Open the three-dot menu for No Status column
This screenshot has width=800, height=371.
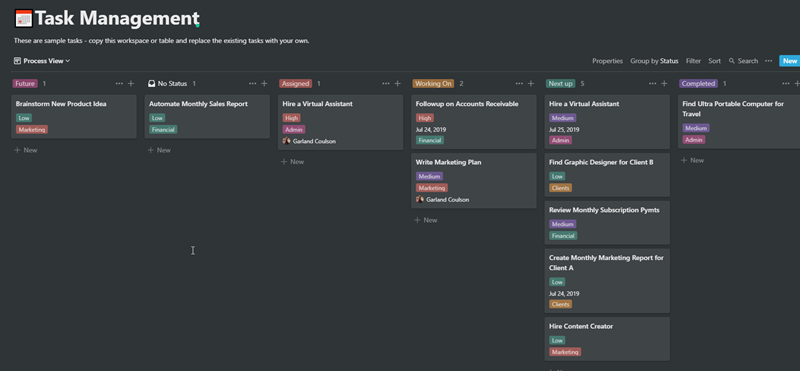coord(253,84)
